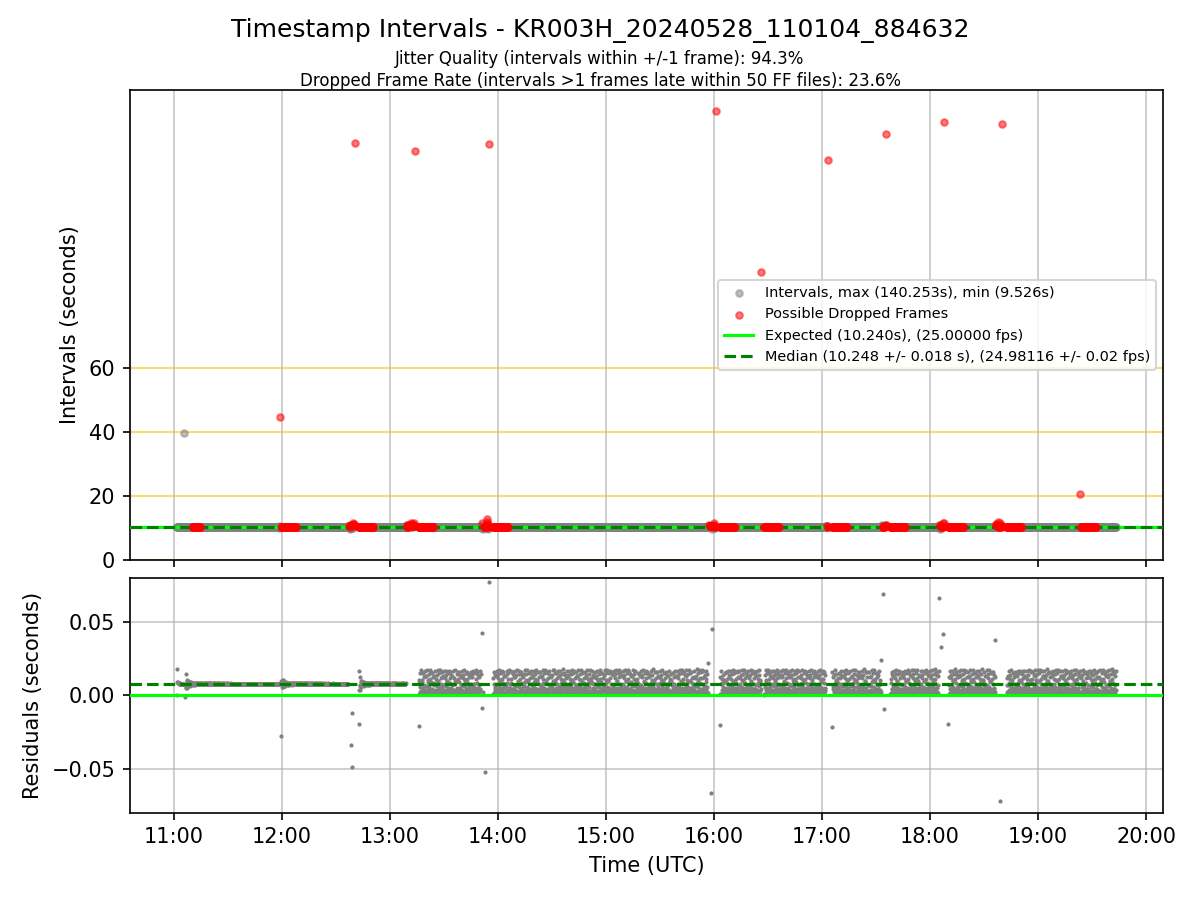The width and height of the screenshot is (1200, 900).
Task: Click the 'Time (UTC)' x-axis label
Action: pyautogui.click(x=646, y=865)
